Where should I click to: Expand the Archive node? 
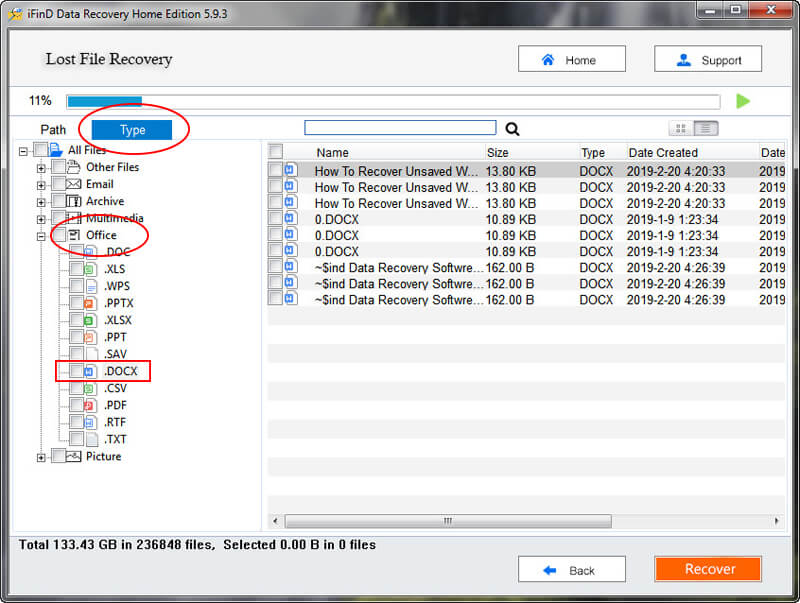41,202
